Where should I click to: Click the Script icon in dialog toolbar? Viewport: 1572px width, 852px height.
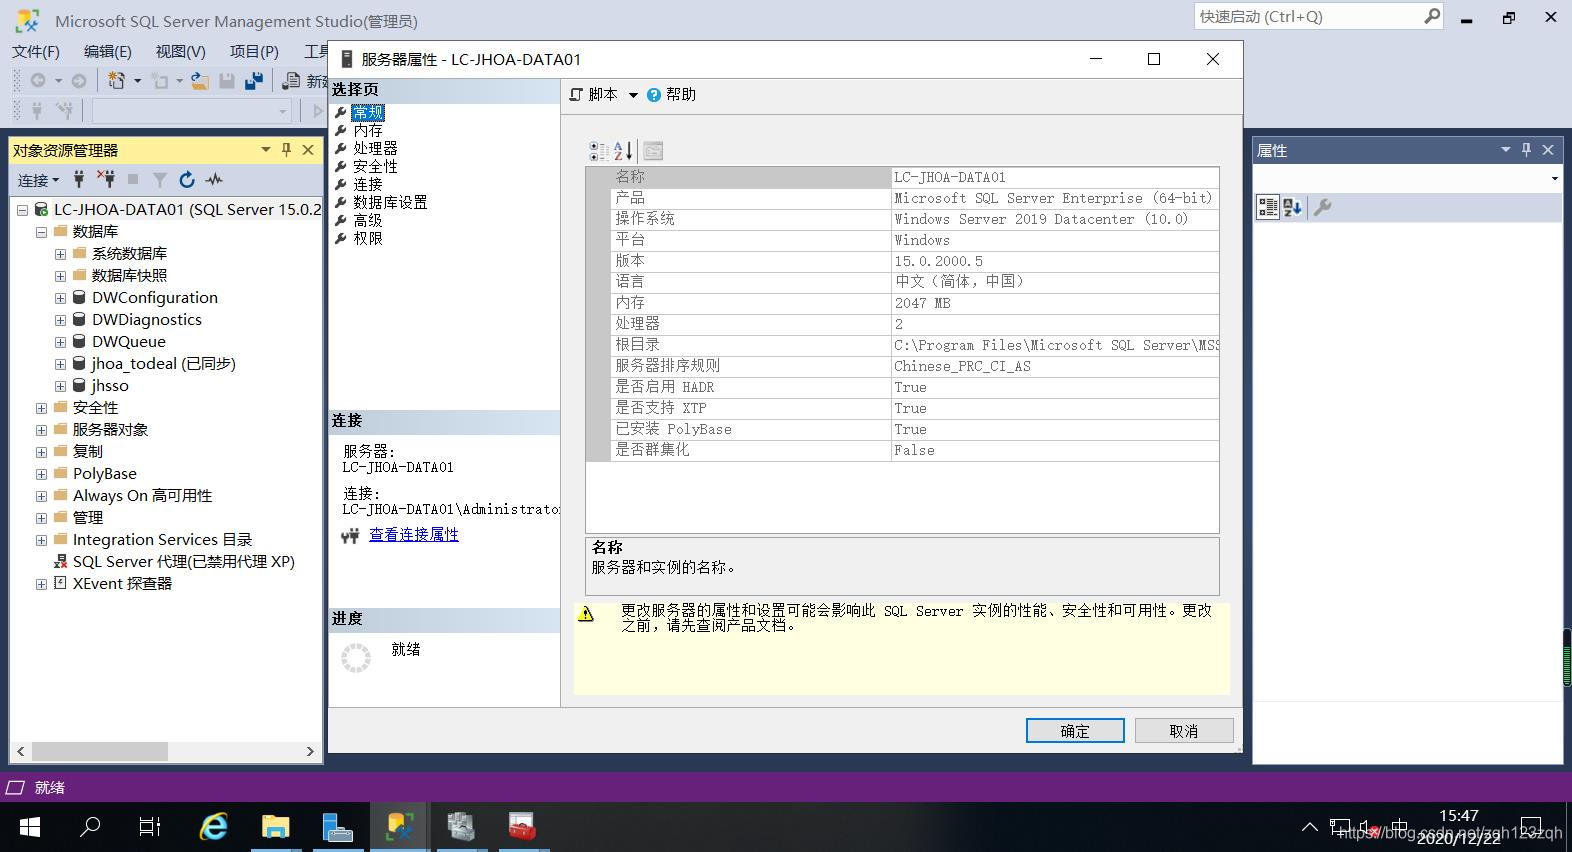[x=576, y=95]
